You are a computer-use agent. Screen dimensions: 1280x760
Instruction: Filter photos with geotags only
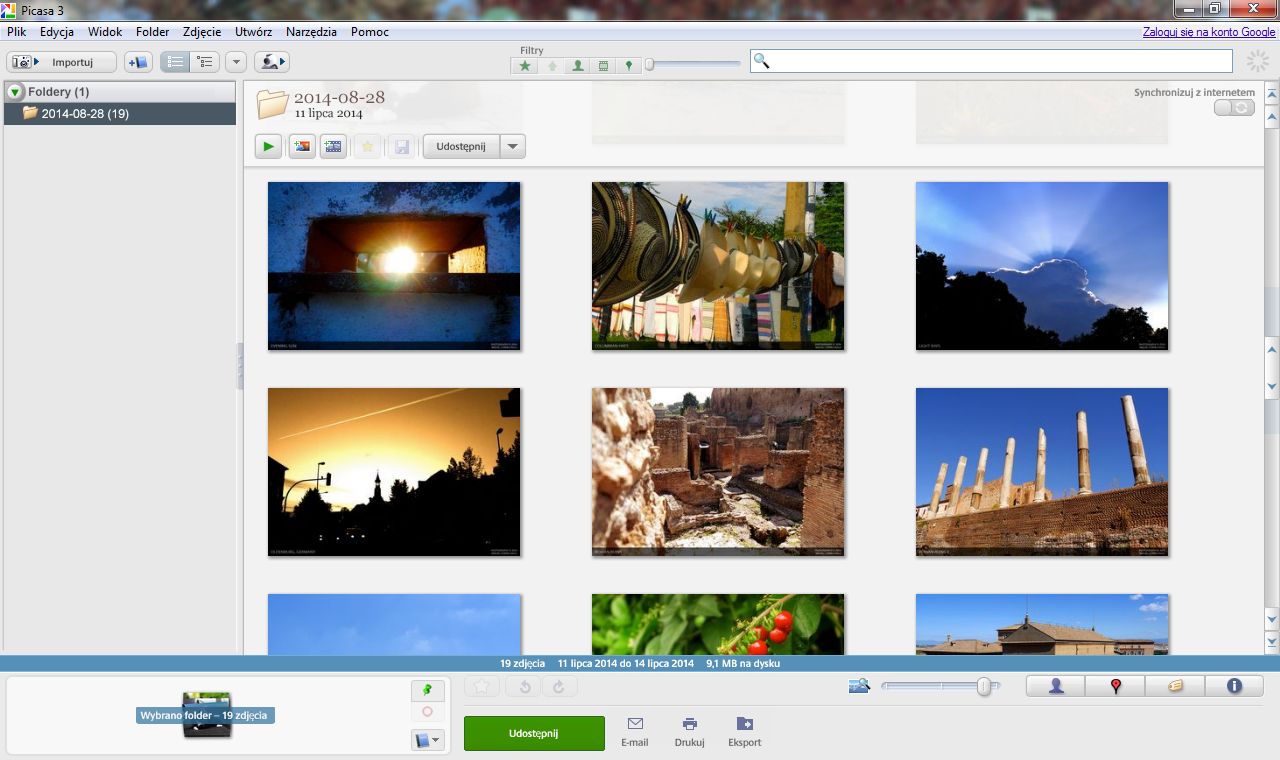coord(628,66)
